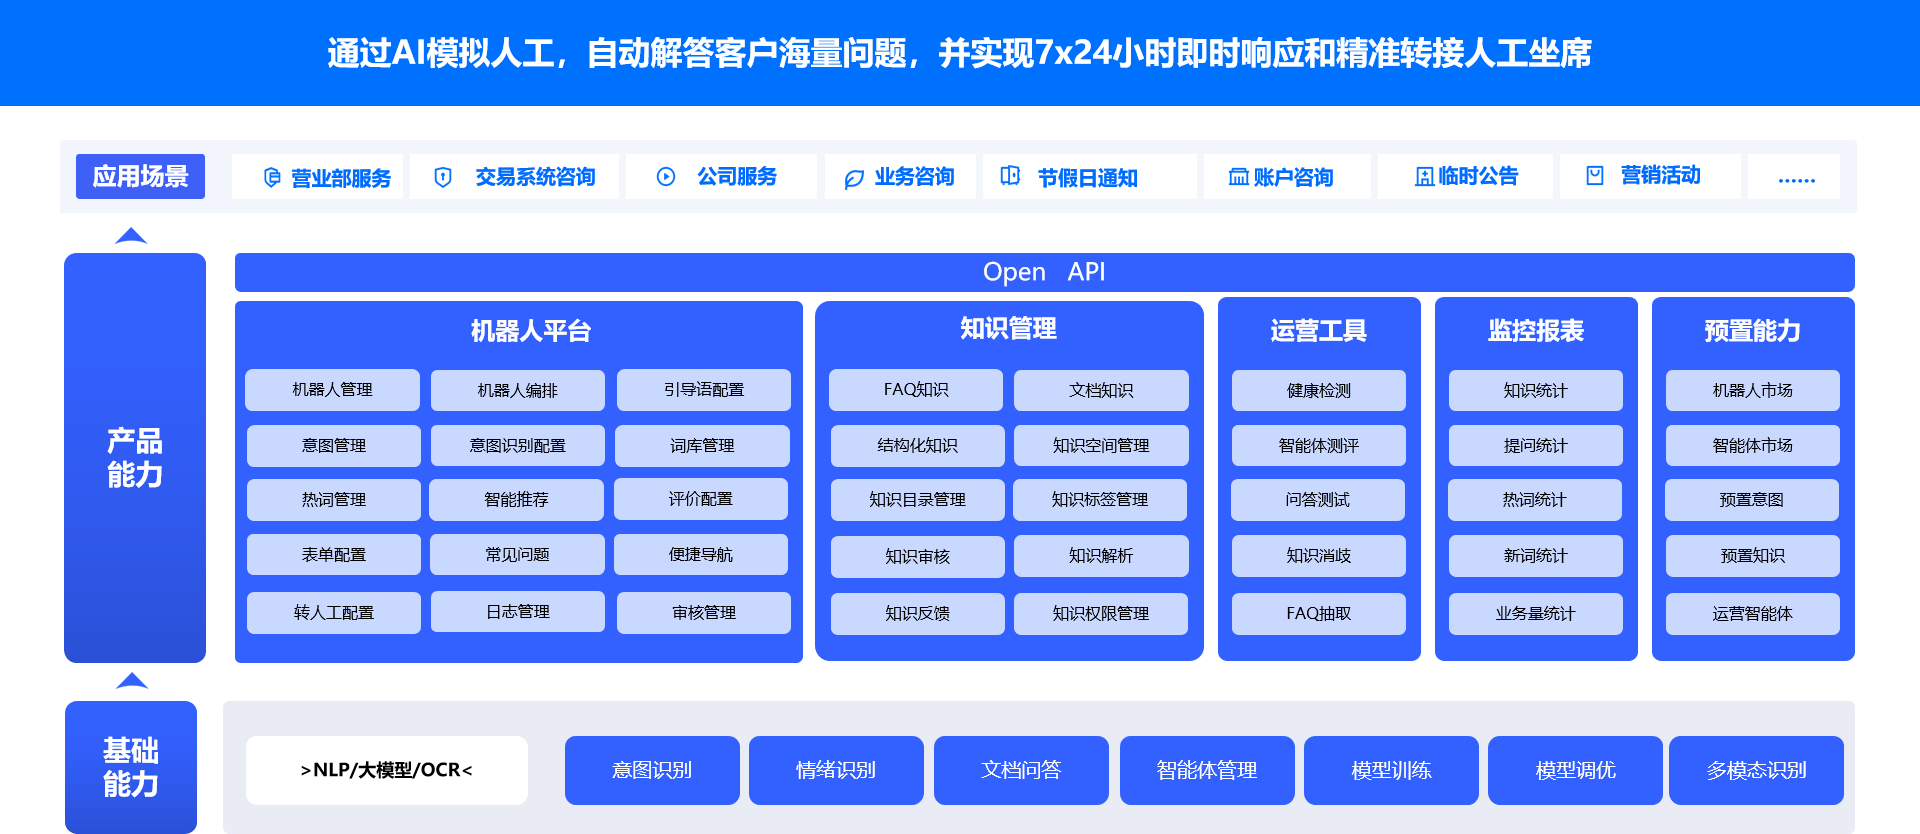Choose 机器人市场 in 预置能力
This screenshot has width=1920, height=834.
coord(1753,391)
